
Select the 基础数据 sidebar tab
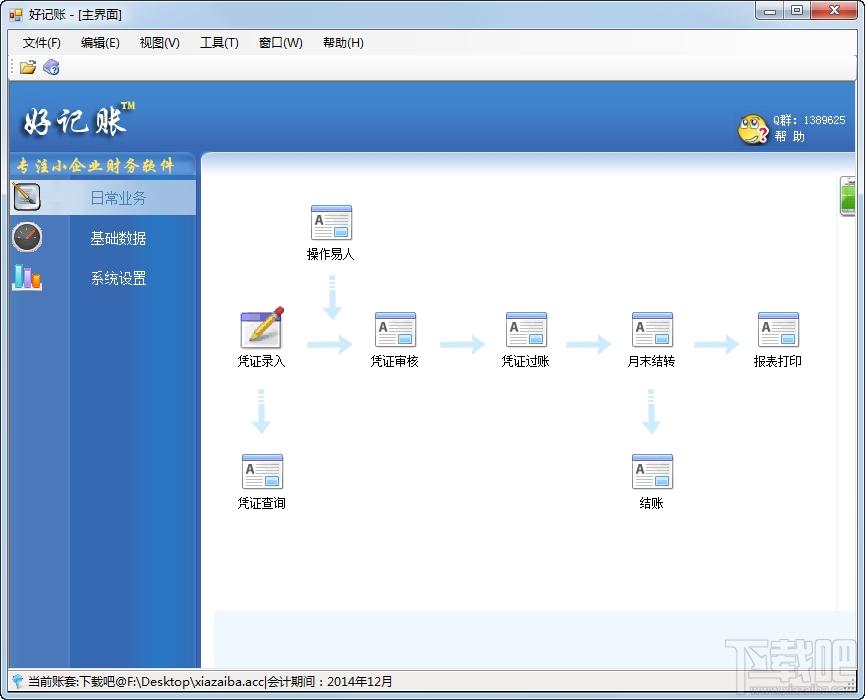[118, 238]
